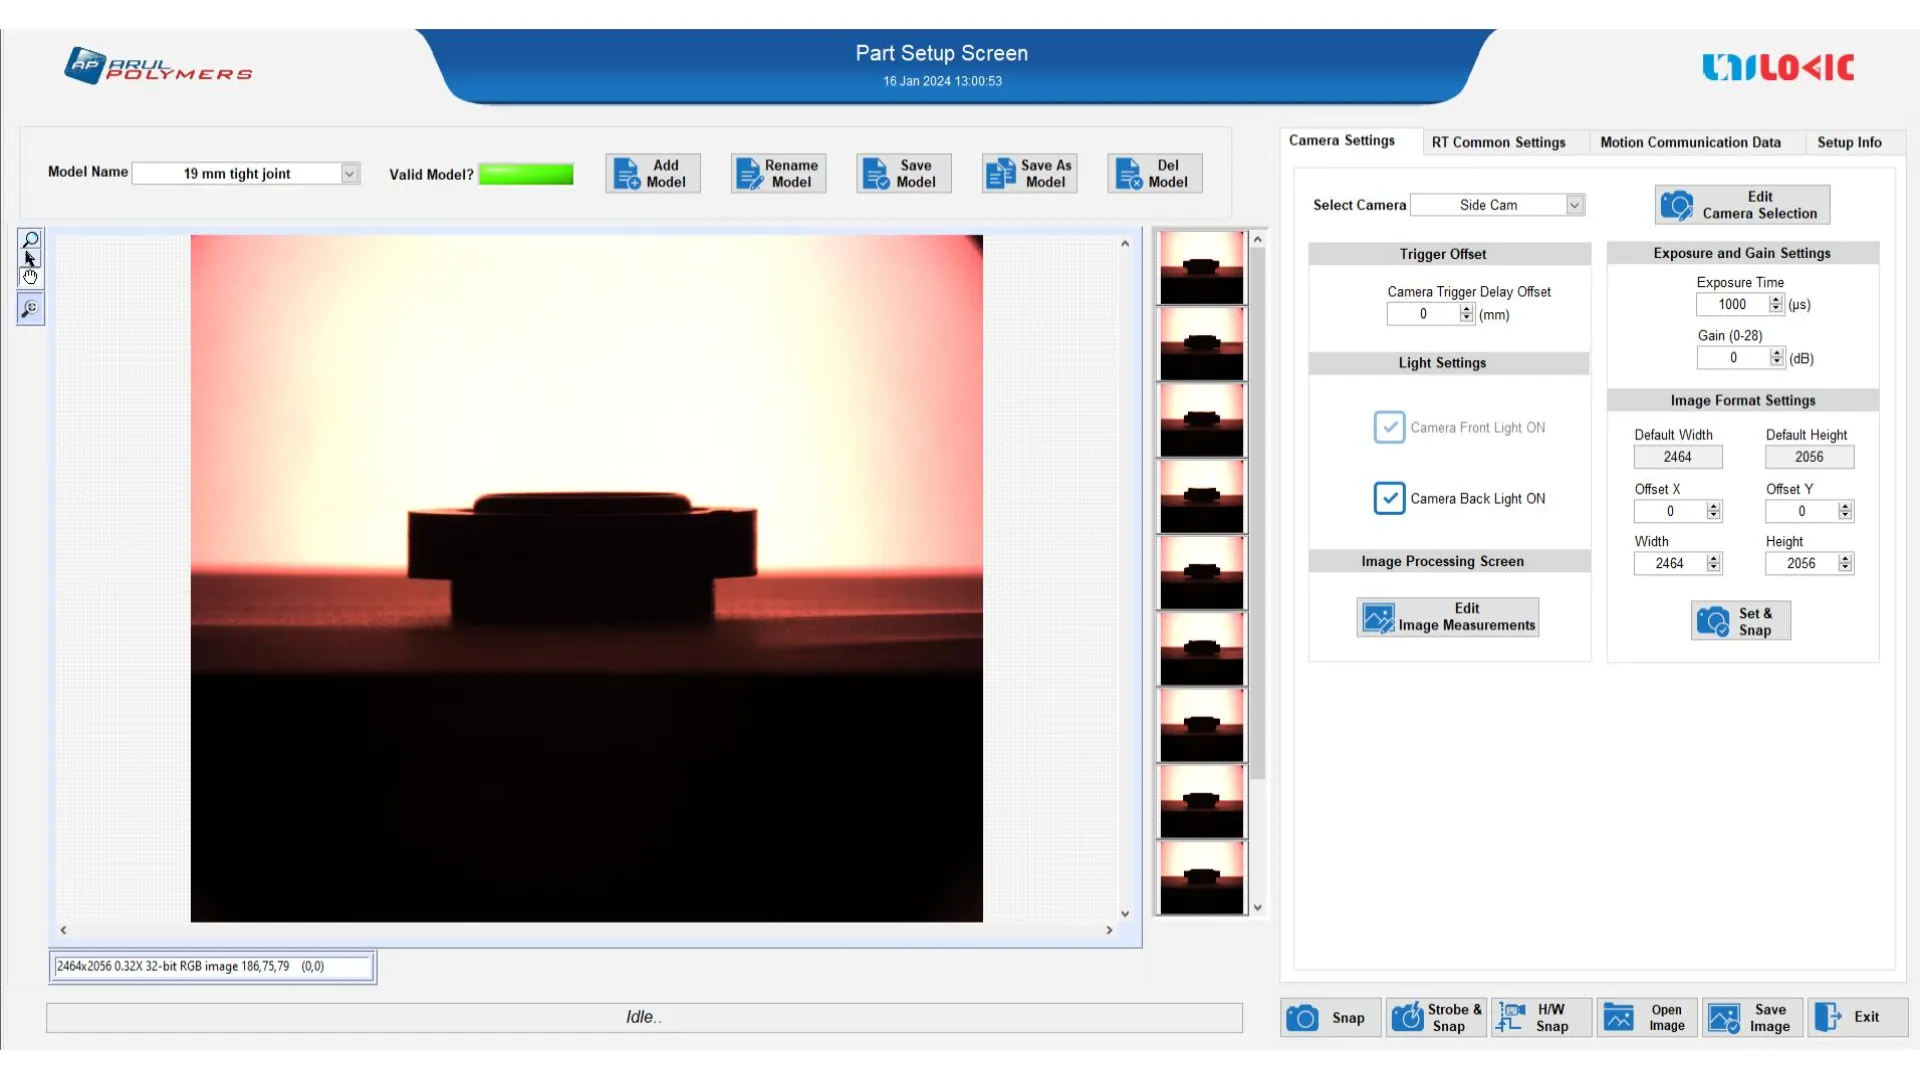1920x1080 pixels.
Task: Select the first thumbnail in the strip
Action: (x=1201, y=268)
